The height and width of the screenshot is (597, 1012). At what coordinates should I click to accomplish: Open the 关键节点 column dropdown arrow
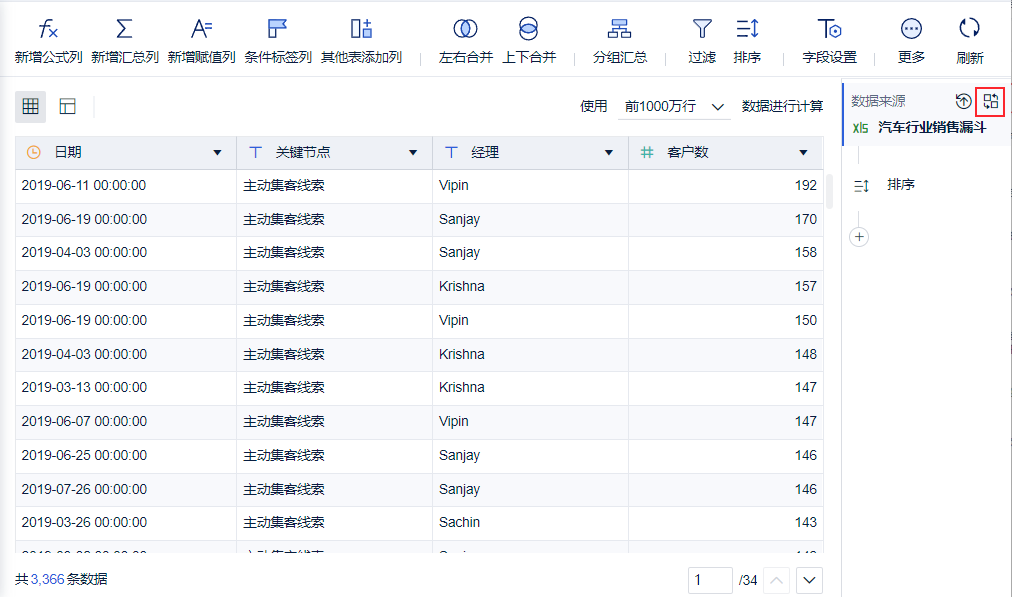coord(413,153)
